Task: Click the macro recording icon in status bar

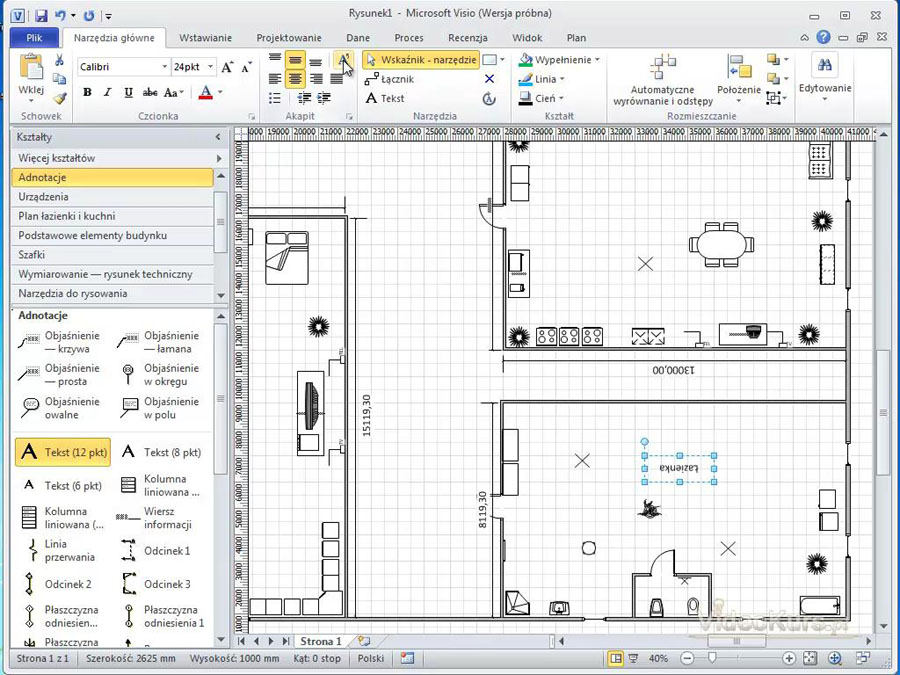Action: [408, 658]
